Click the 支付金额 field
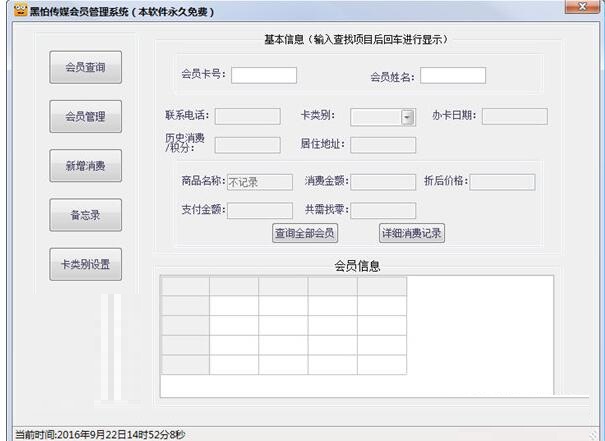This screenshot has width=605, height=441. (x=260, y=211)
